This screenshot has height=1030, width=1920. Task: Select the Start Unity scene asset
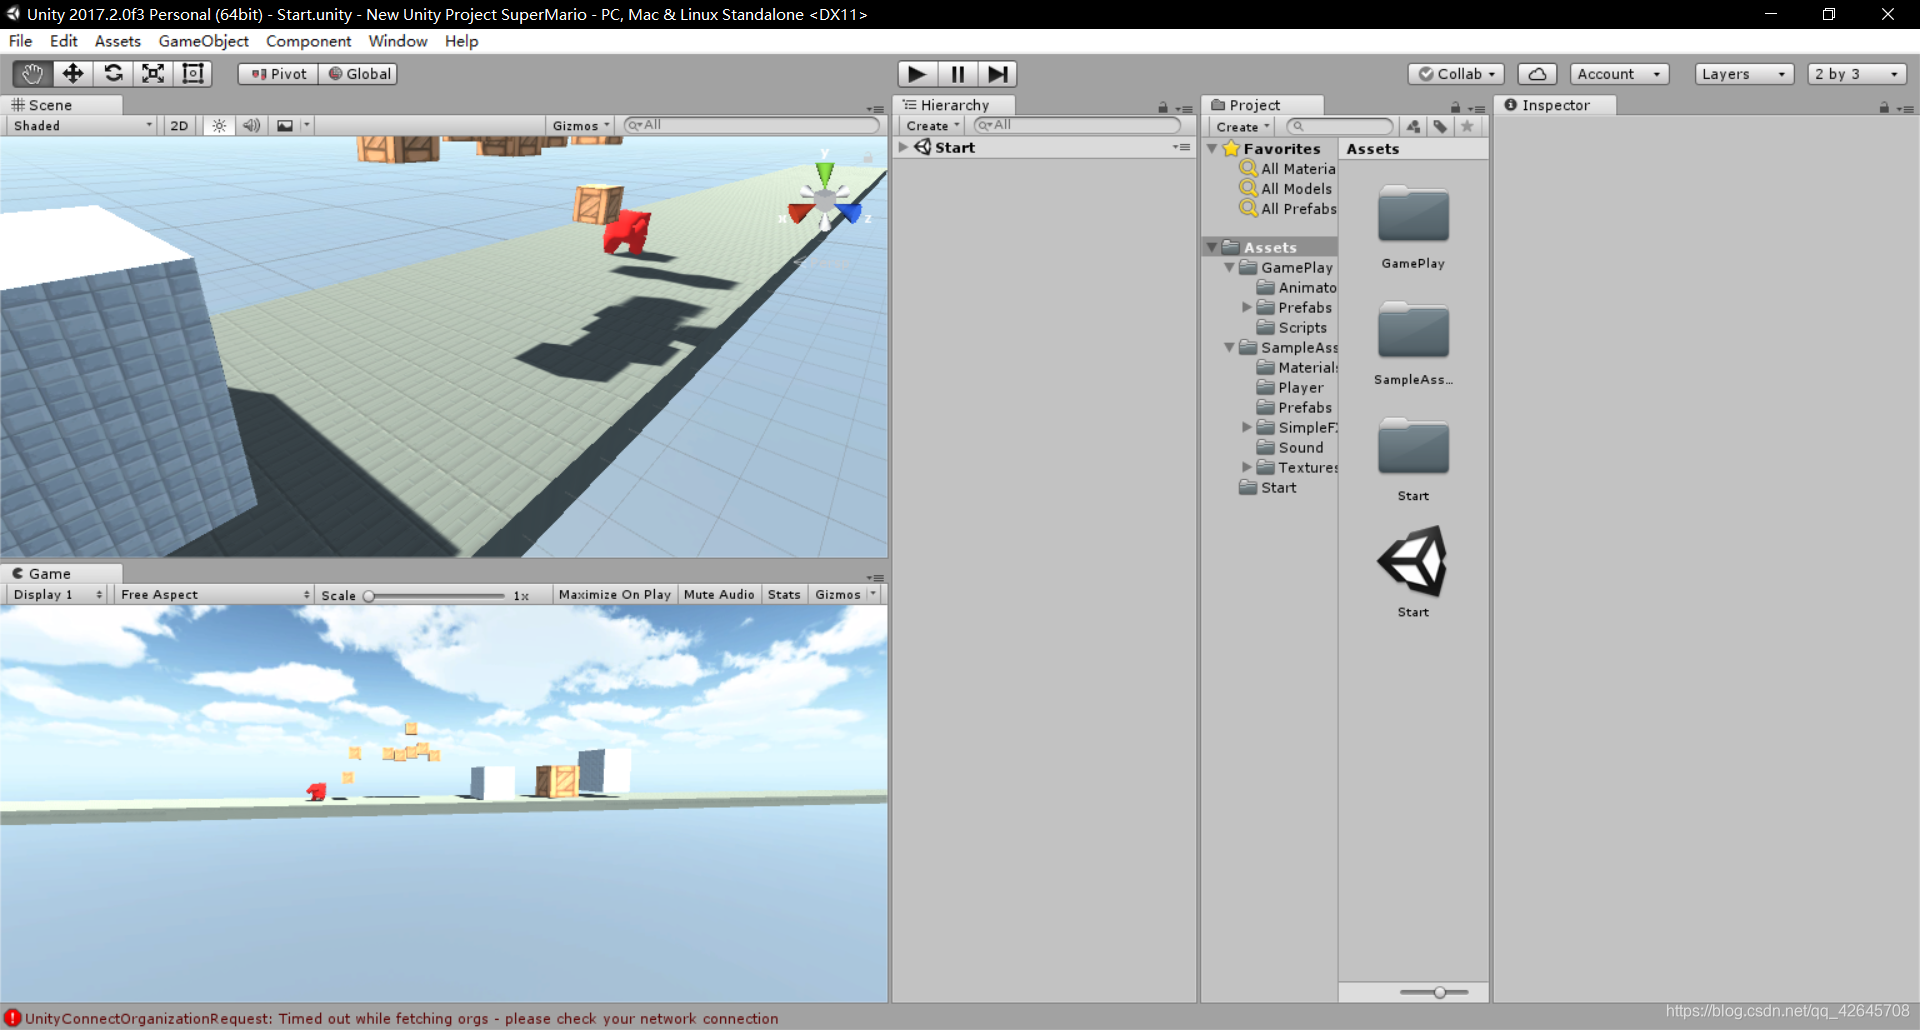pyautogui.click(x=1413, y=561)
